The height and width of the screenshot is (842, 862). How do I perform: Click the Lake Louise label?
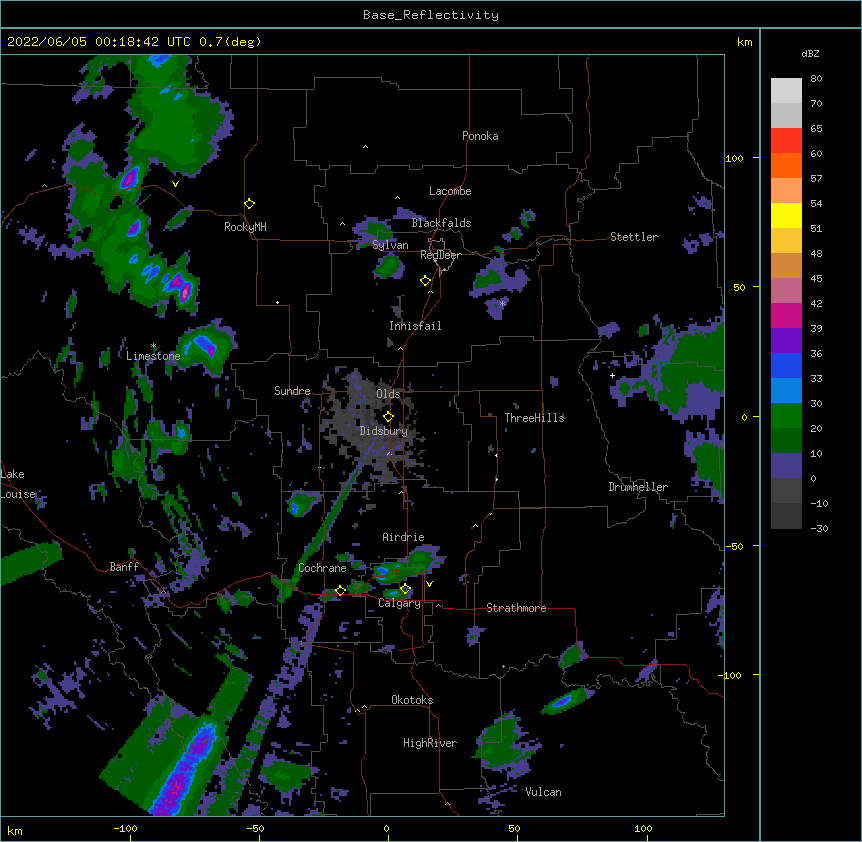17,484
